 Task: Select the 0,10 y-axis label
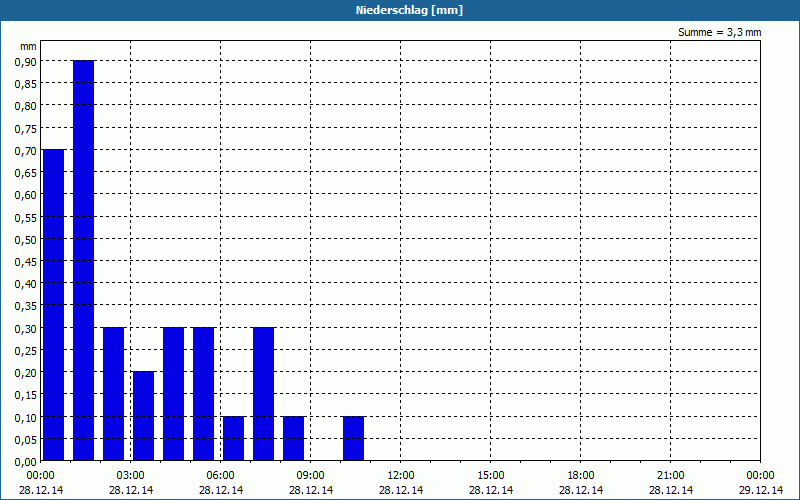pos(26,417)
